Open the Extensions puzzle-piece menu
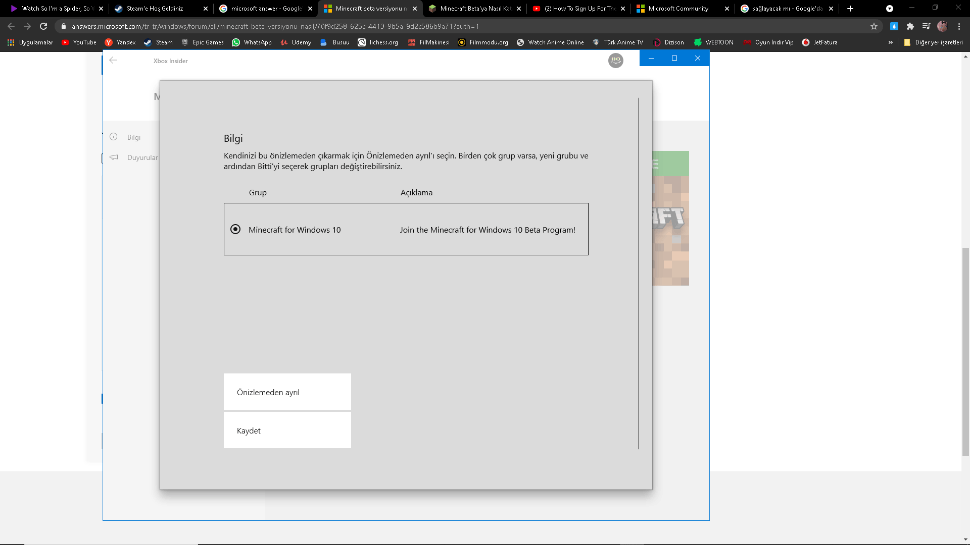 click(x=910, y=27)
